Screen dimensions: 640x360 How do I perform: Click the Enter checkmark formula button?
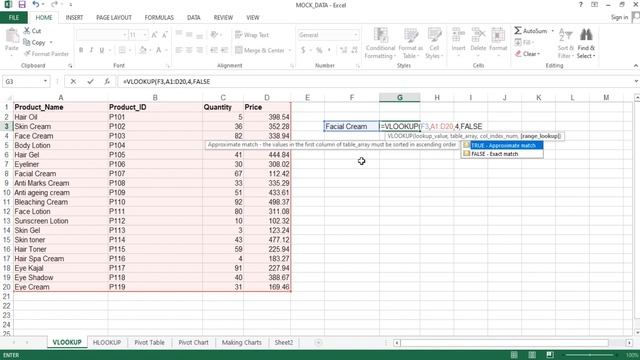90,82
